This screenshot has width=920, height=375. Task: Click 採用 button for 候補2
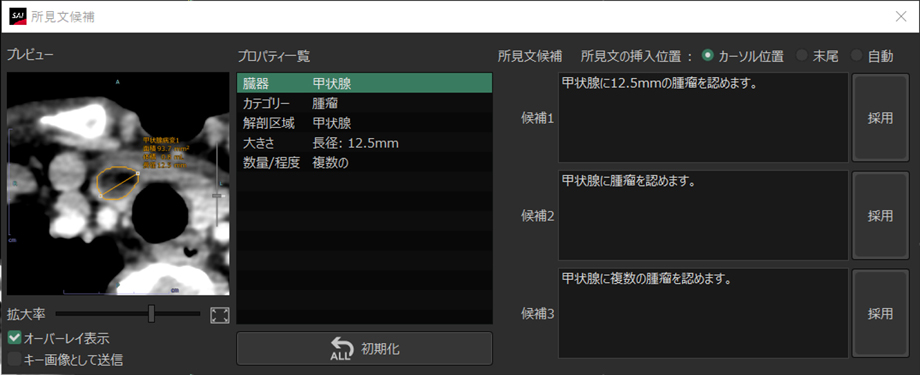tap(880, 216)
